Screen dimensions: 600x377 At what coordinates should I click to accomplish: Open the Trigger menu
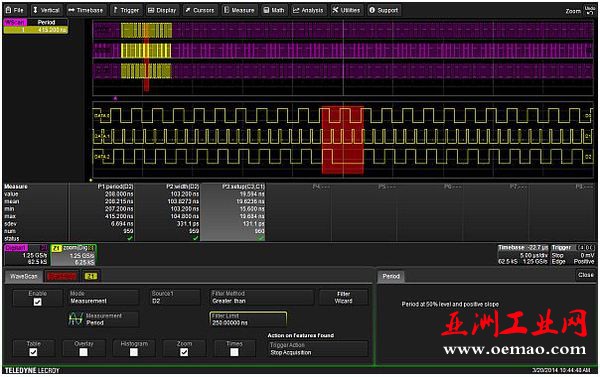click(x=126, y=10)
